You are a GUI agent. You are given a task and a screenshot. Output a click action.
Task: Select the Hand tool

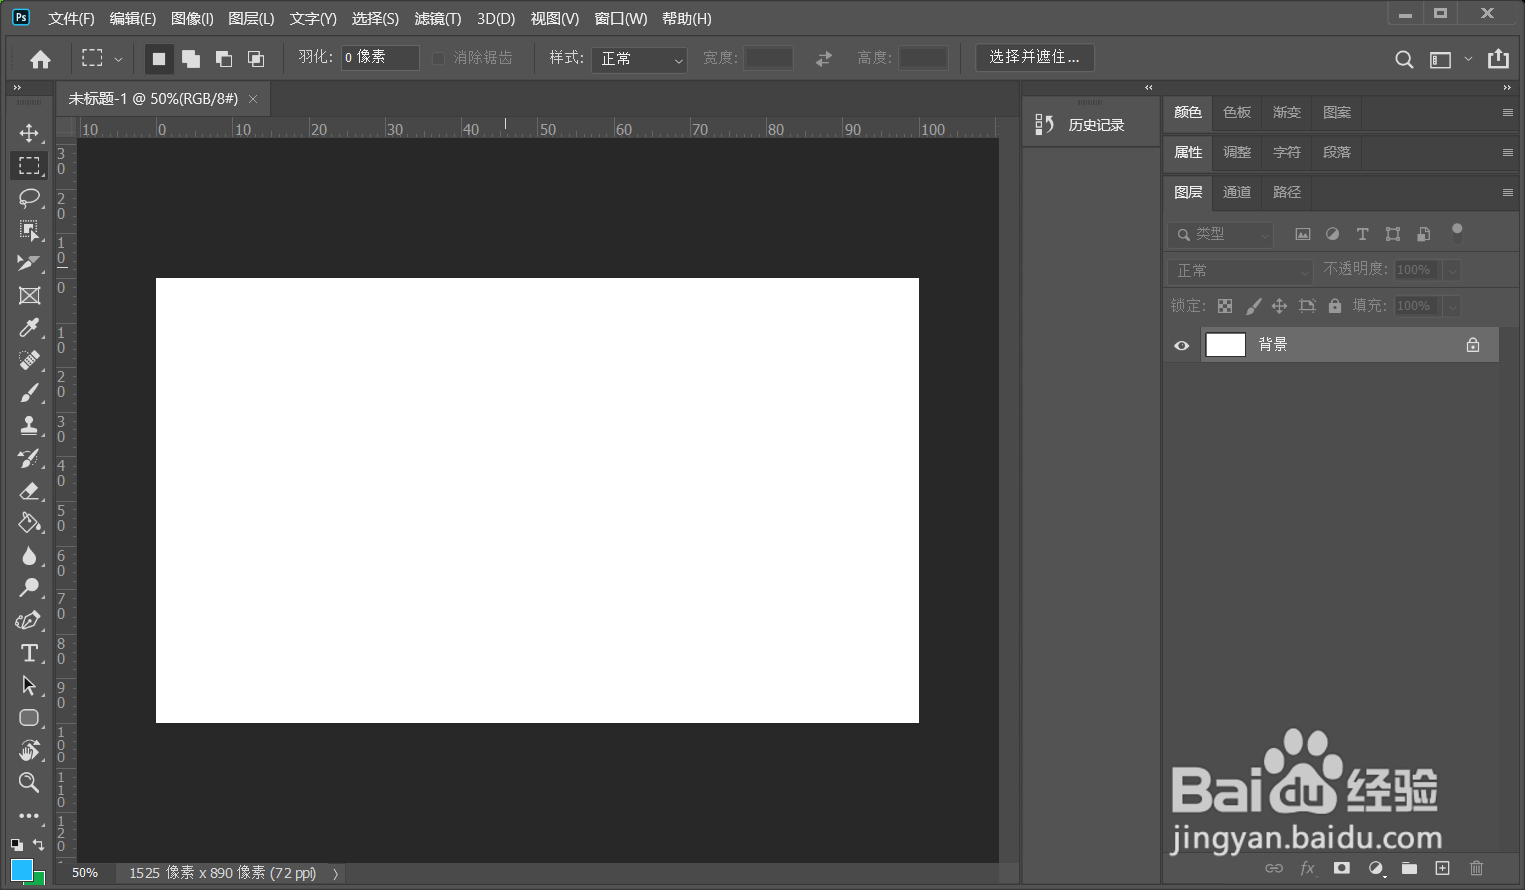coord(29,750)
